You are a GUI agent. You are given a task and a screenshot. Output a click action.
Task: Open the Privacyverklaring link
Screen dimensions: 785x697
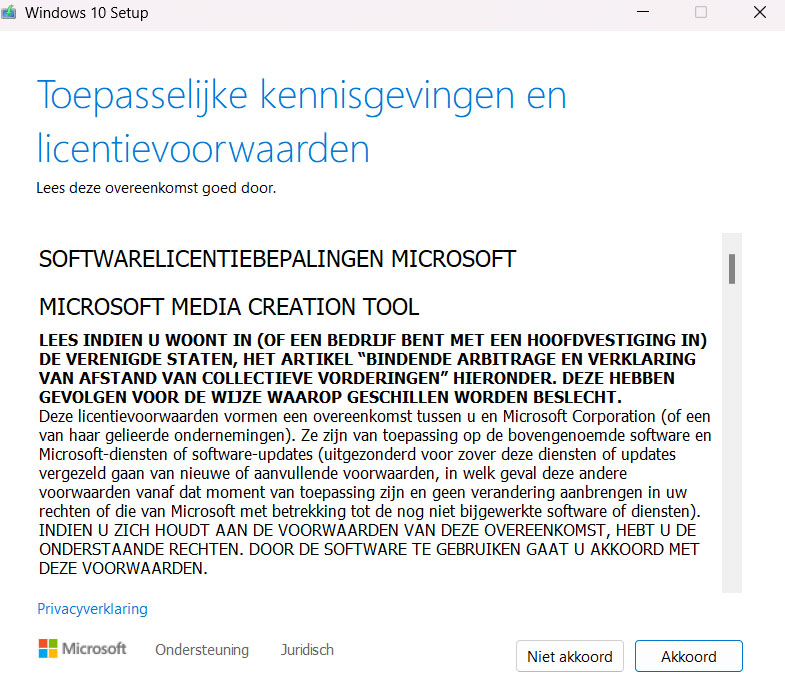(x=93, y=609)
